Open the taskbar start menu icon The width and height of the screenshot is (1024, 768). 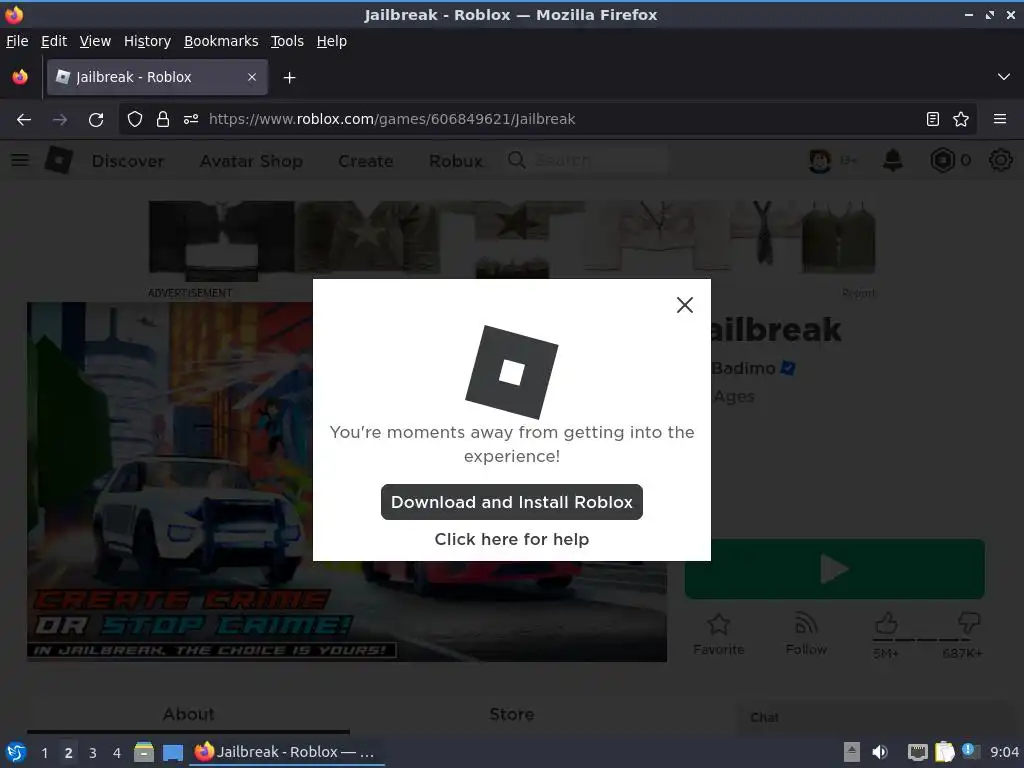pyautogui.click(x=16, y=752)
